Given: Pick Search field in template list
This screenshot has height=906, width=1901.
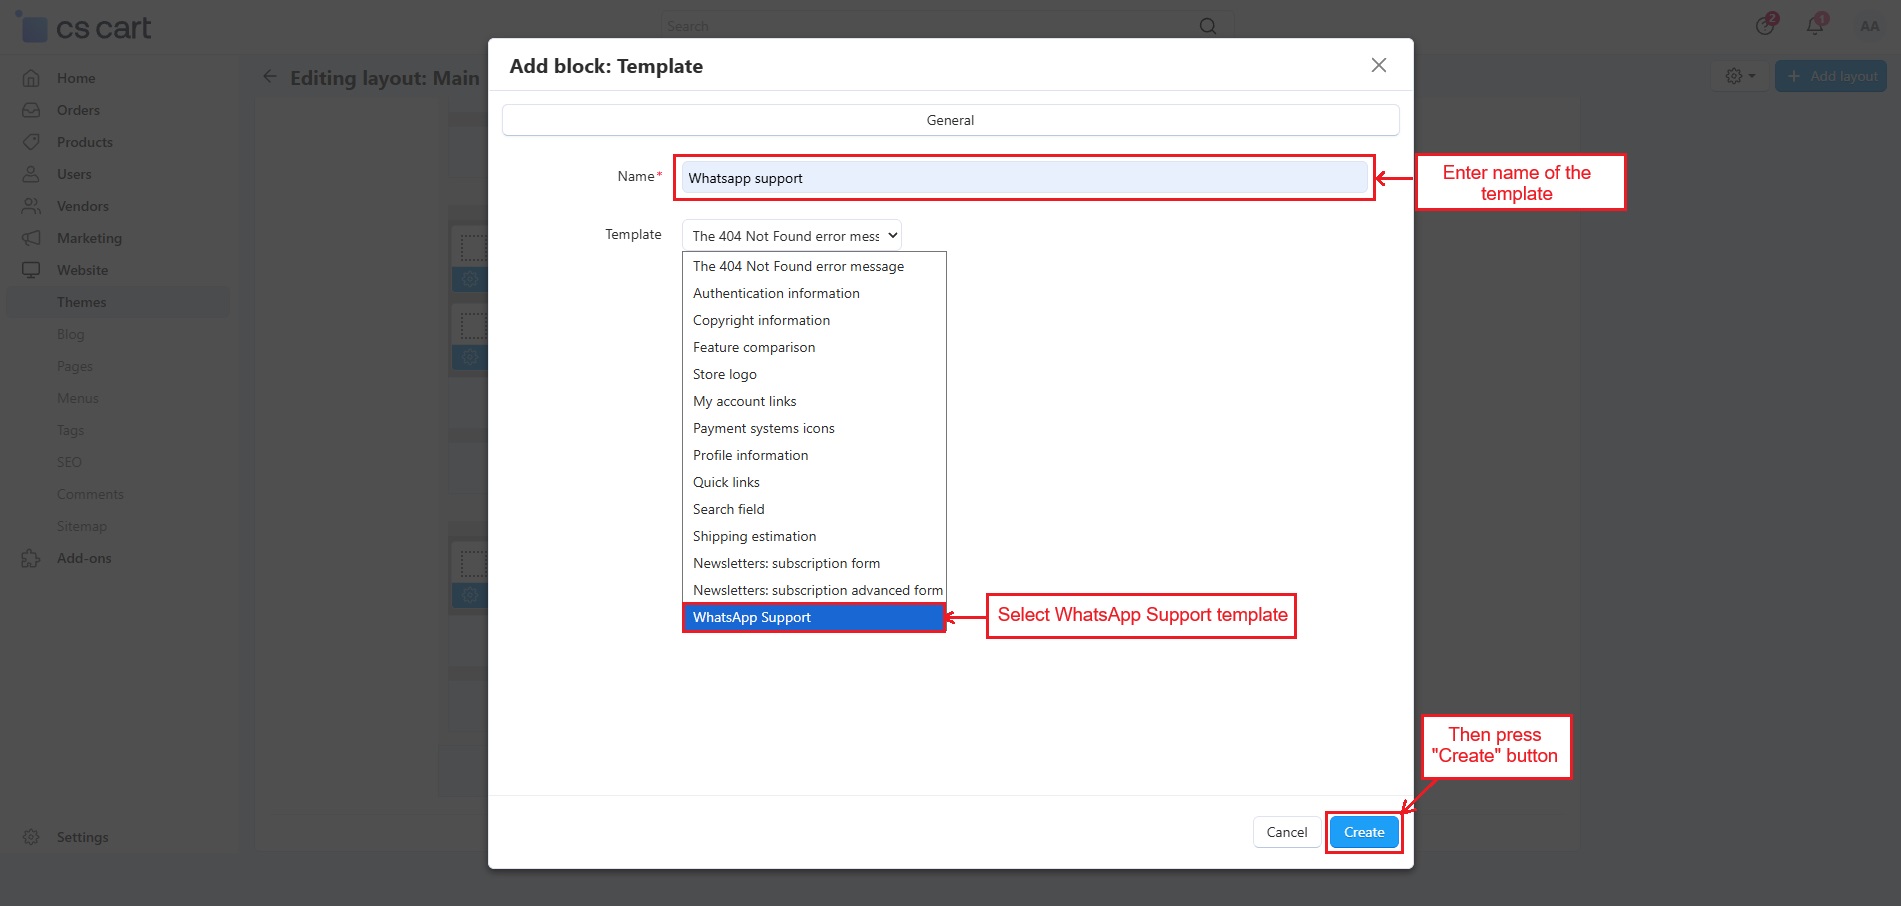Looking at the screenshot, I should click(728, 509).
